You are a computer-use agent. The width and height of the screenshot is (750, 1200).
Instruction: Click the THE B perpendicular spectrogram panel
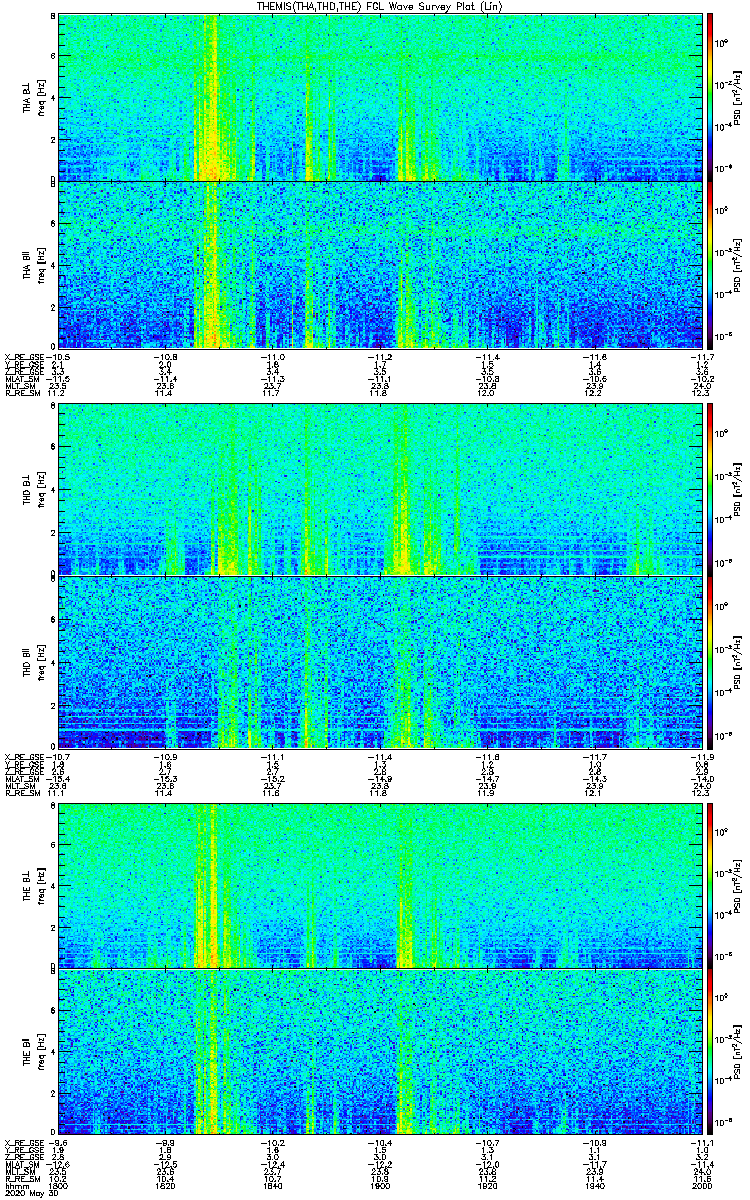point(380,885)
